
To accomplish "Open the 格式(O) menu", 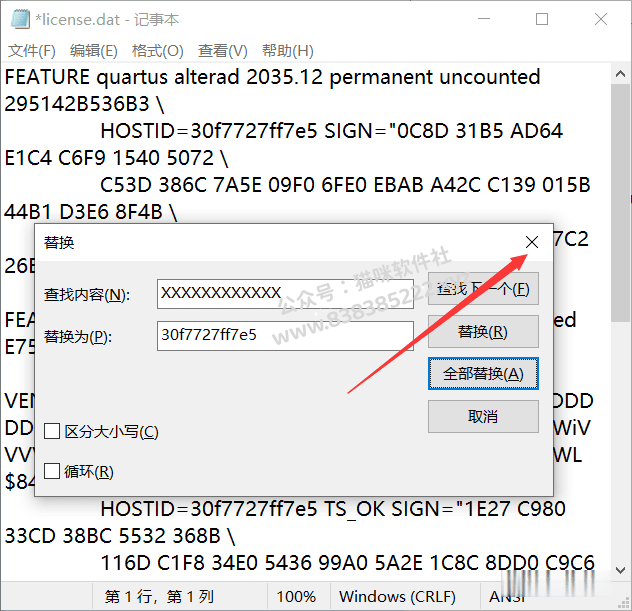I will [x=158, y=51].
